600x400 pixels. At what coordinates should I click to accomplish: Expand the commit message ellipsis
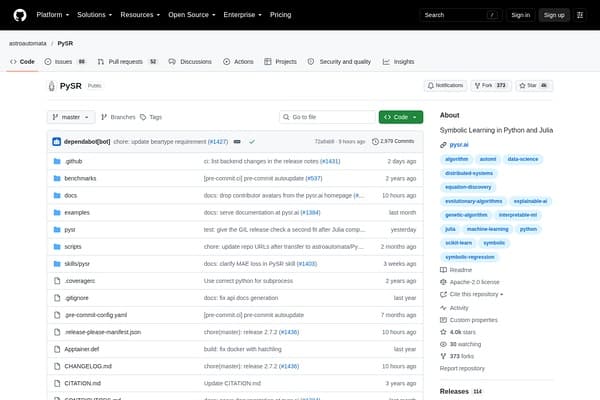237,142
